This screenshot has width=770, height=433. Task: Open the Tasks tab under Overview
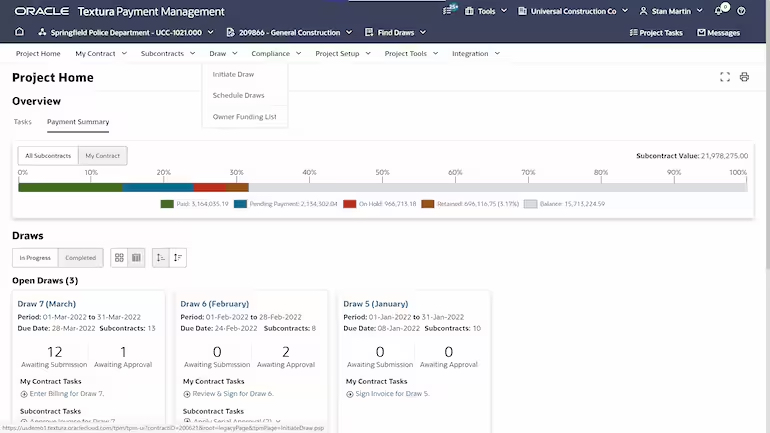23,122
